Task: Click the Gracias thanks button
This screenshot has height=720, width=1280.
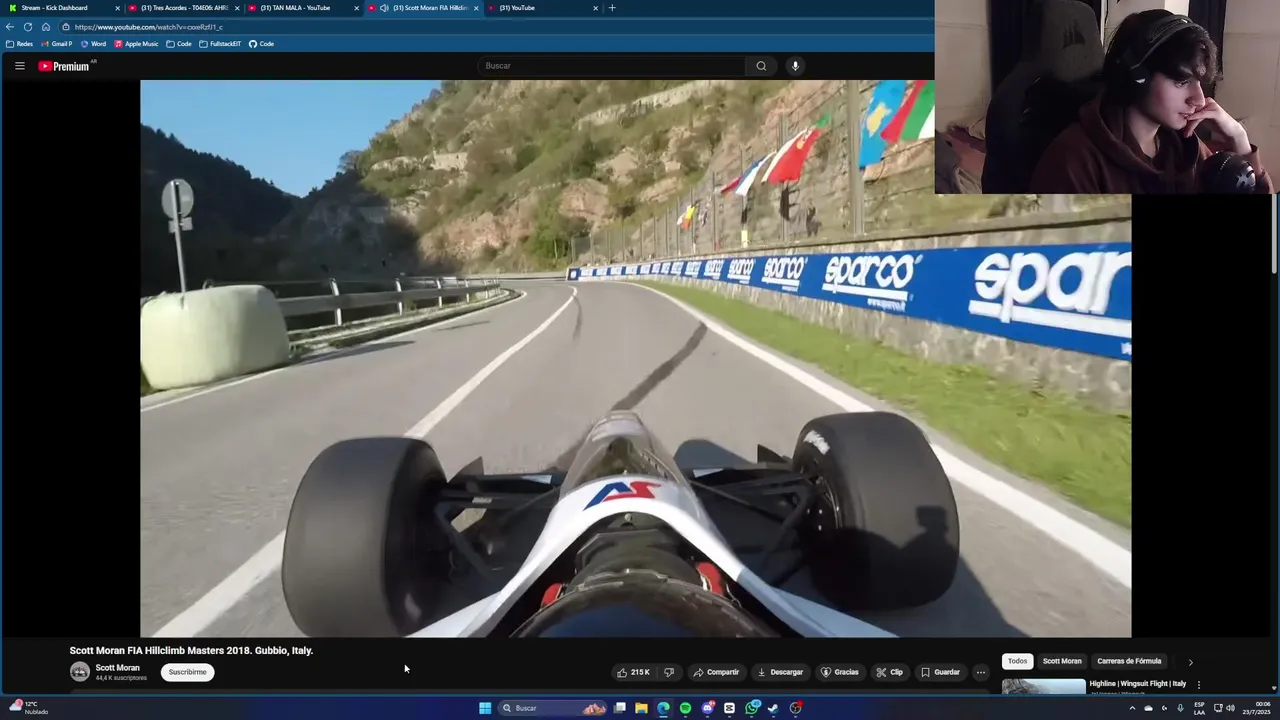Action: (x=840, y=672)
